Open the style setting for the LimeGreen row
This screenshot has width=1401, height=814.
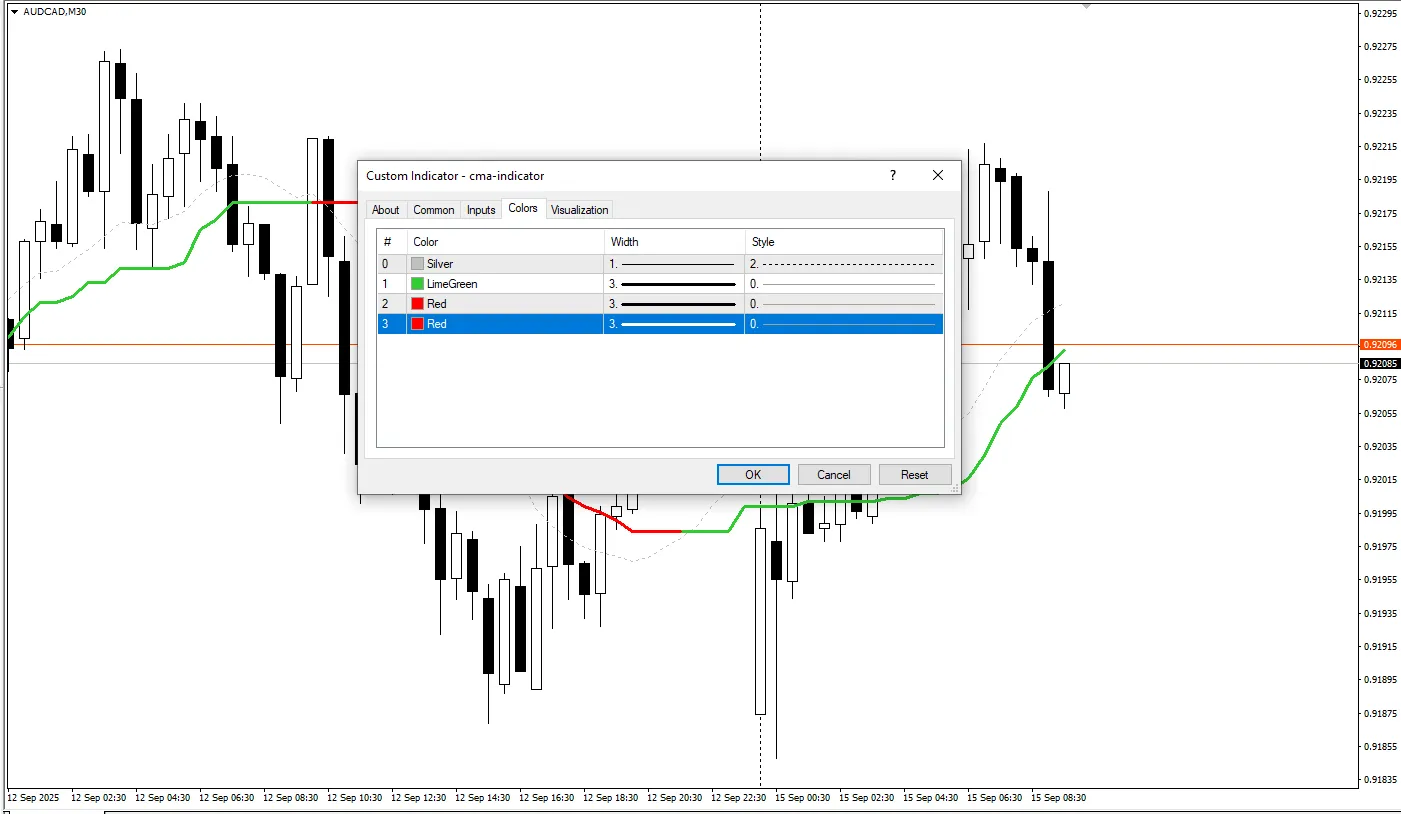844,284
